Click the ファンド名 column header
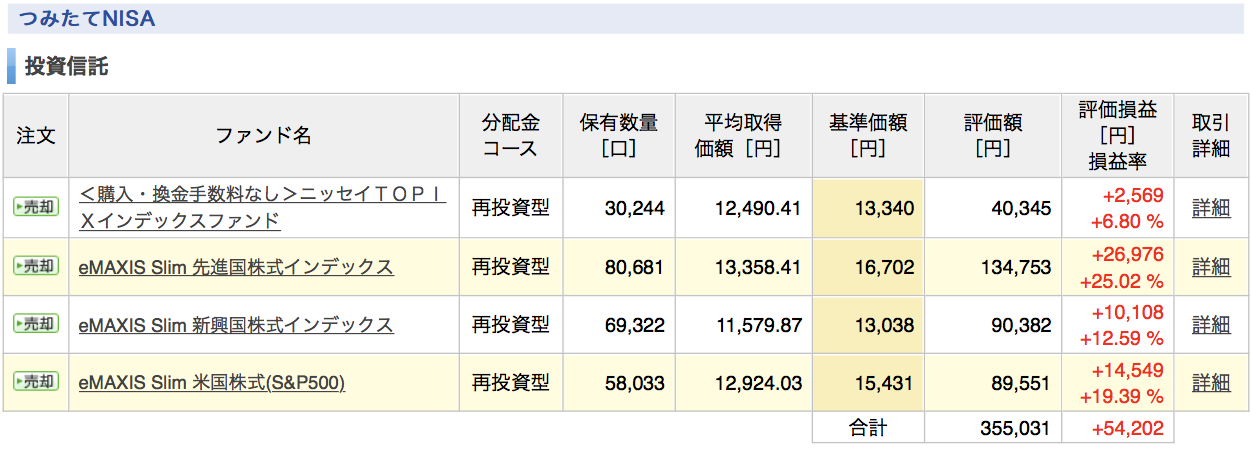1252x450 pixels. click(x=264, y=136)
